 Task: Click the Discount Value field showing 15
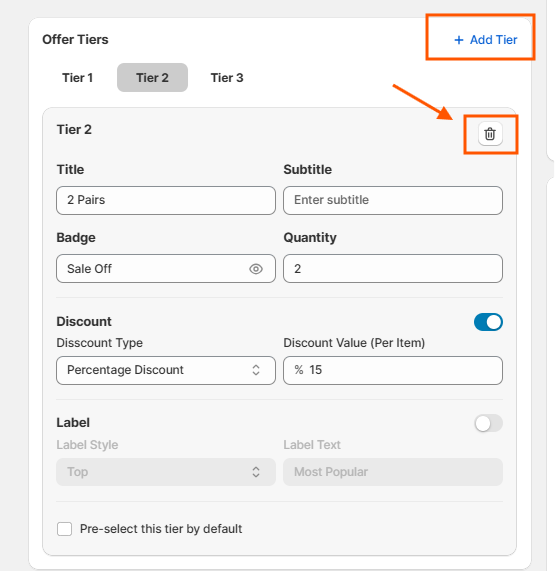(x=393, y=370)
